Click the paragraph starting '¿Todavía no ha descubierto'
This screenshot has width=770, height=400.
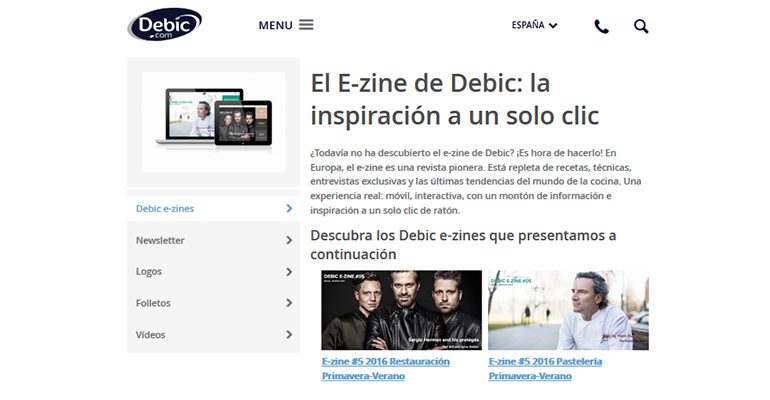coord(476,182)
